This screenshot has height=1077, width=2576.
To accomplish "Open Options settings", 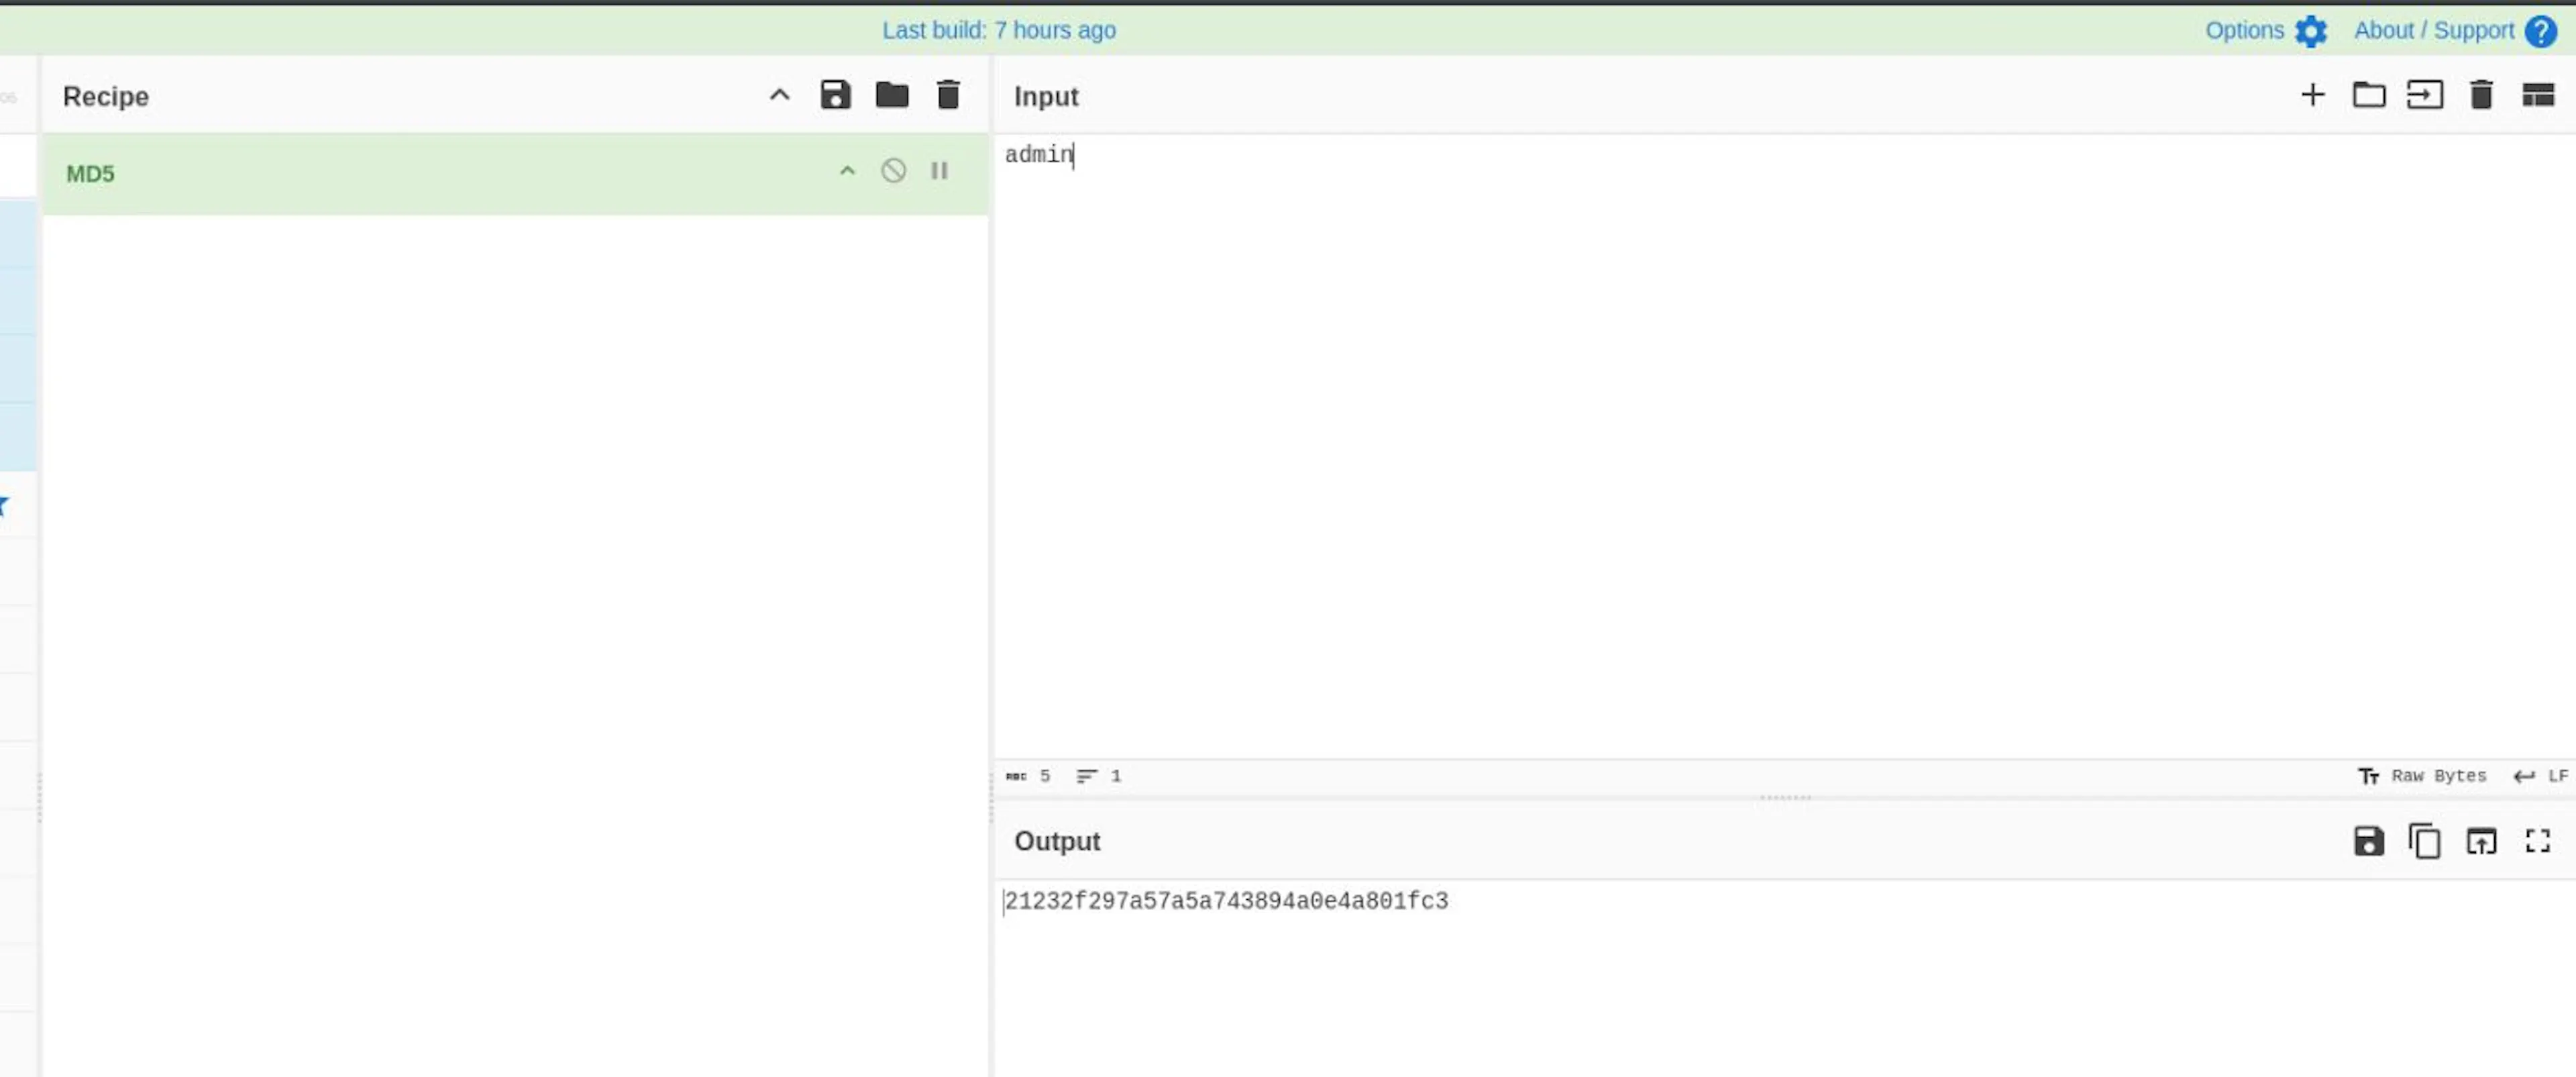I will tap(2266, 31).
